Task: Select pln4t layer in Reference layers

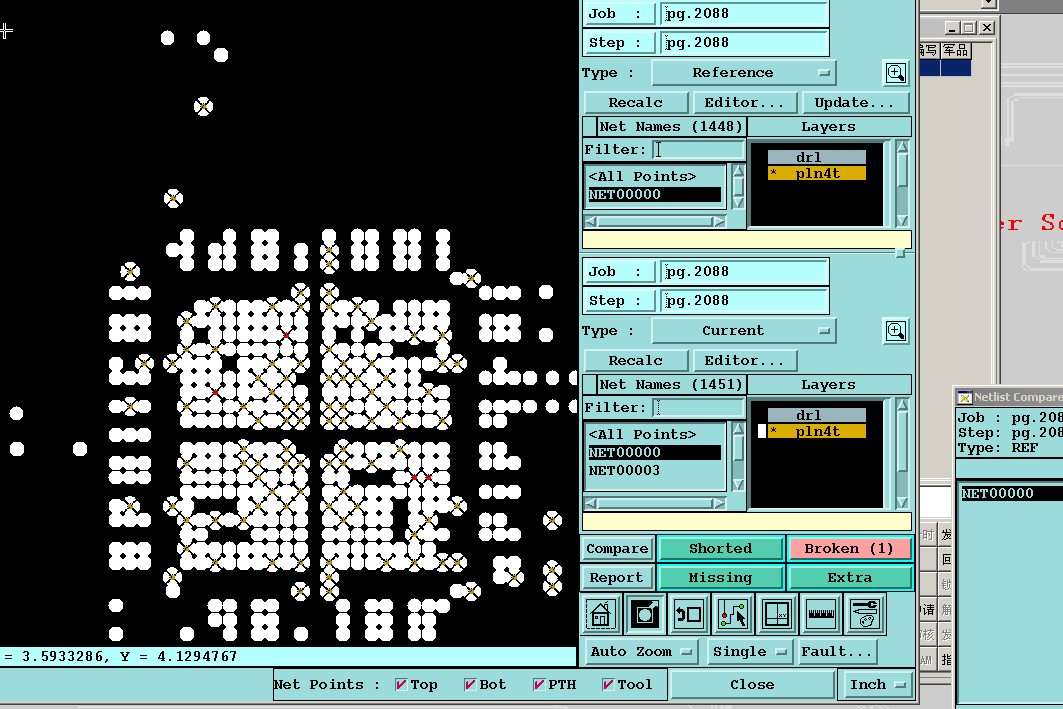Action: tap(816, 174)
